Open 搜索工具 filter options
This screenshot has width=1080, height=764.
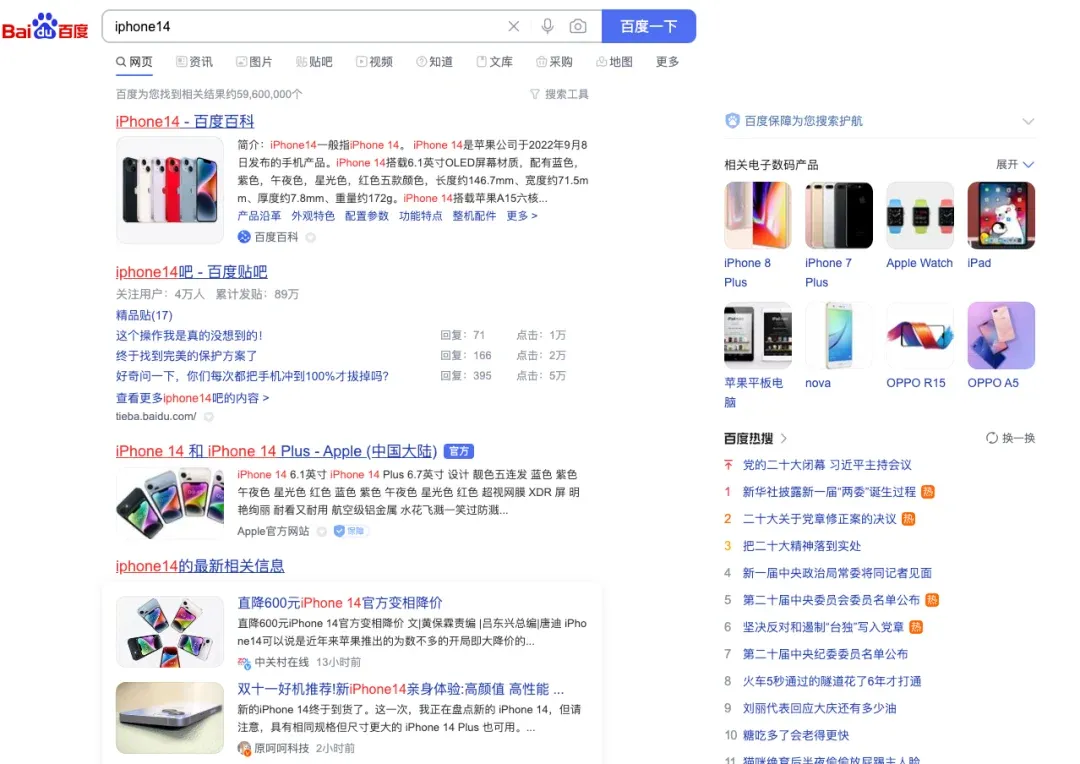tap(559, 94)
